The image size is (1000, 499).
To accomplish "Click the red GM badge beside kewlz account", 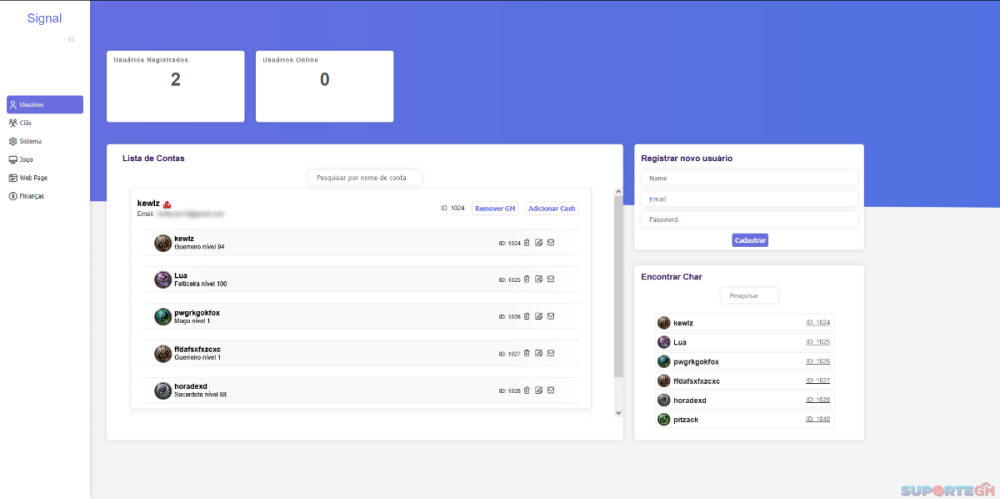I will pos(167,204).
